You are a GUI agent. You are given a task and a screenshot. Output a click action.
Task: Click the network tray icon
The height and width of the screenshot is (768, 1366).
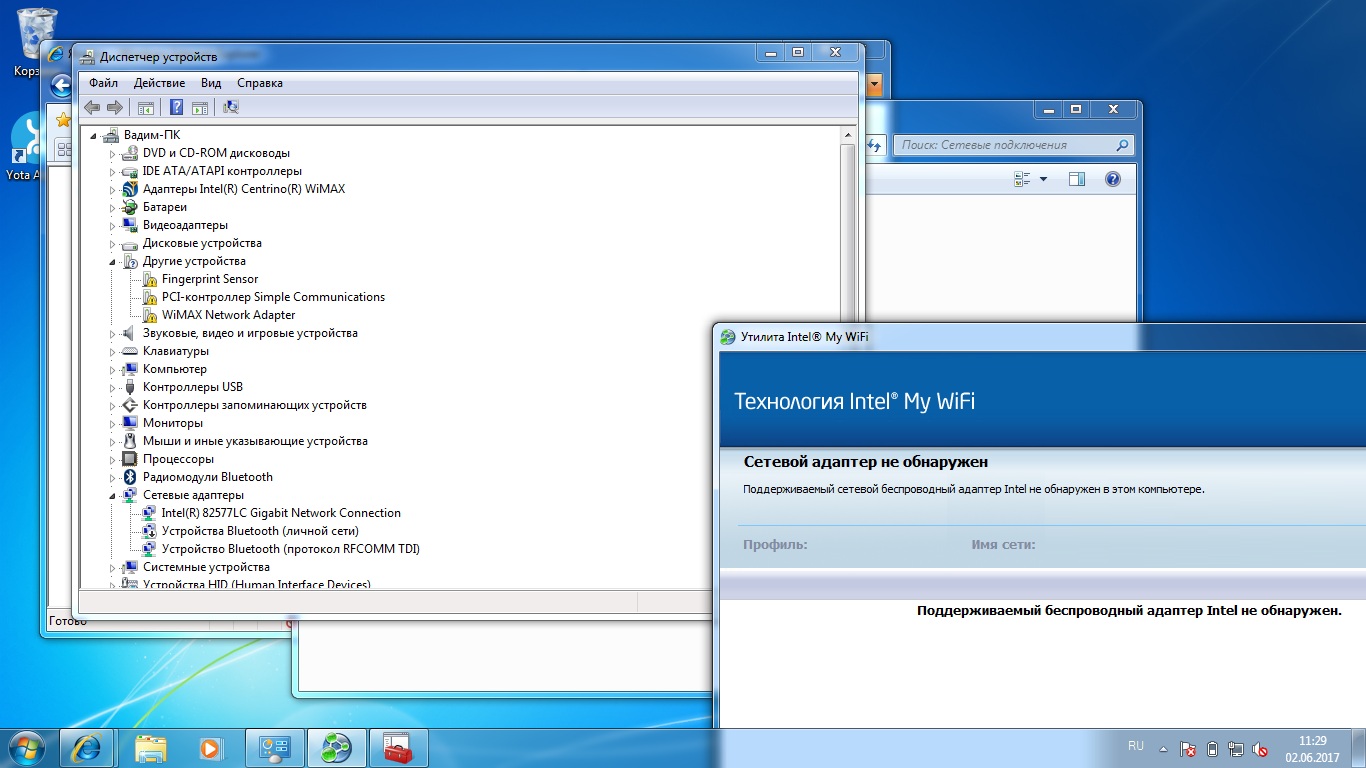(1237, 748)
